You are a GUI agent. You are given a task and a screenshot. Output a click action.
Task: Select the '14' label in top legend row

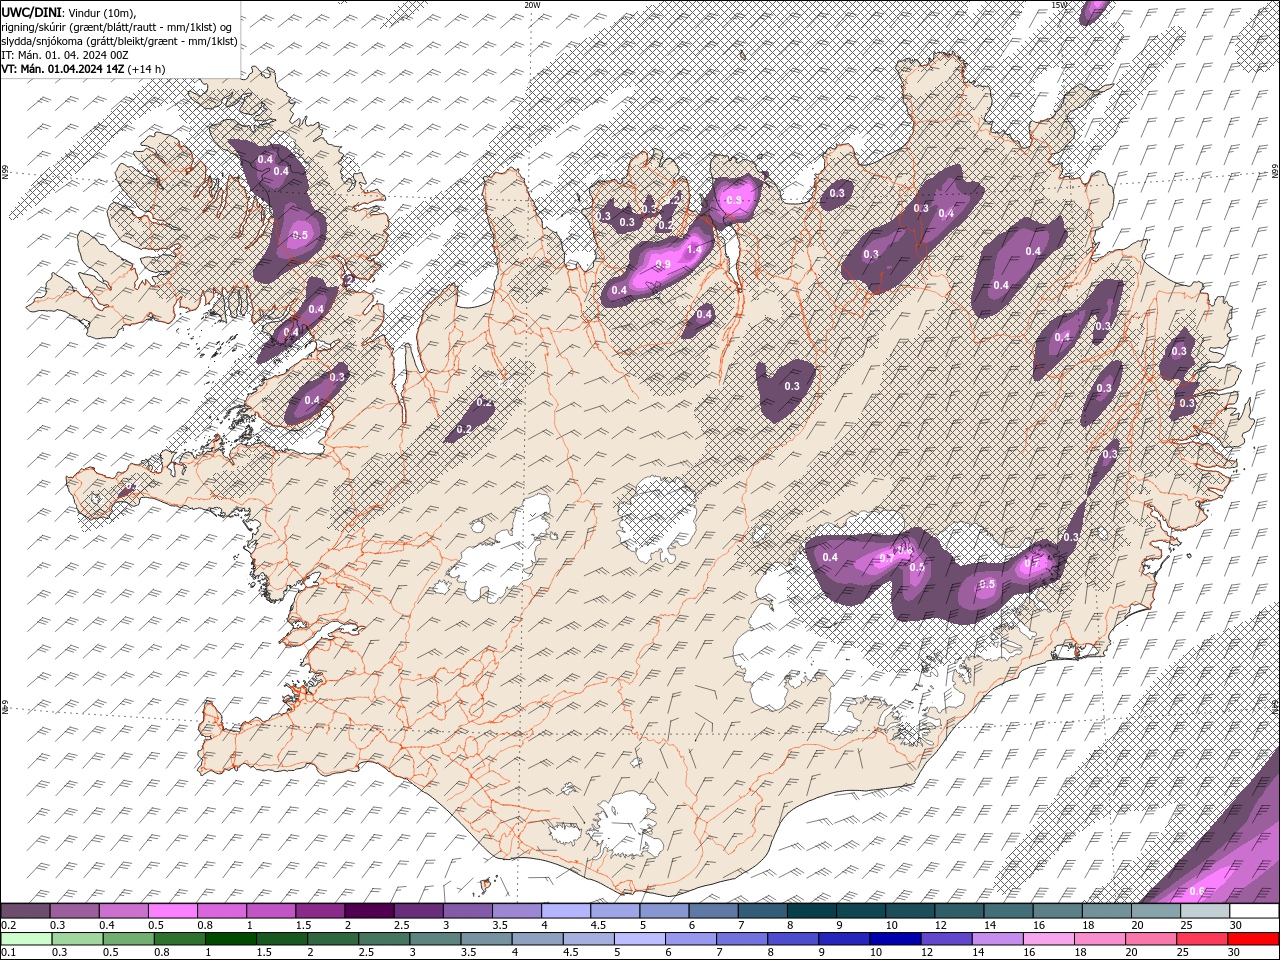tap(989, 925)
